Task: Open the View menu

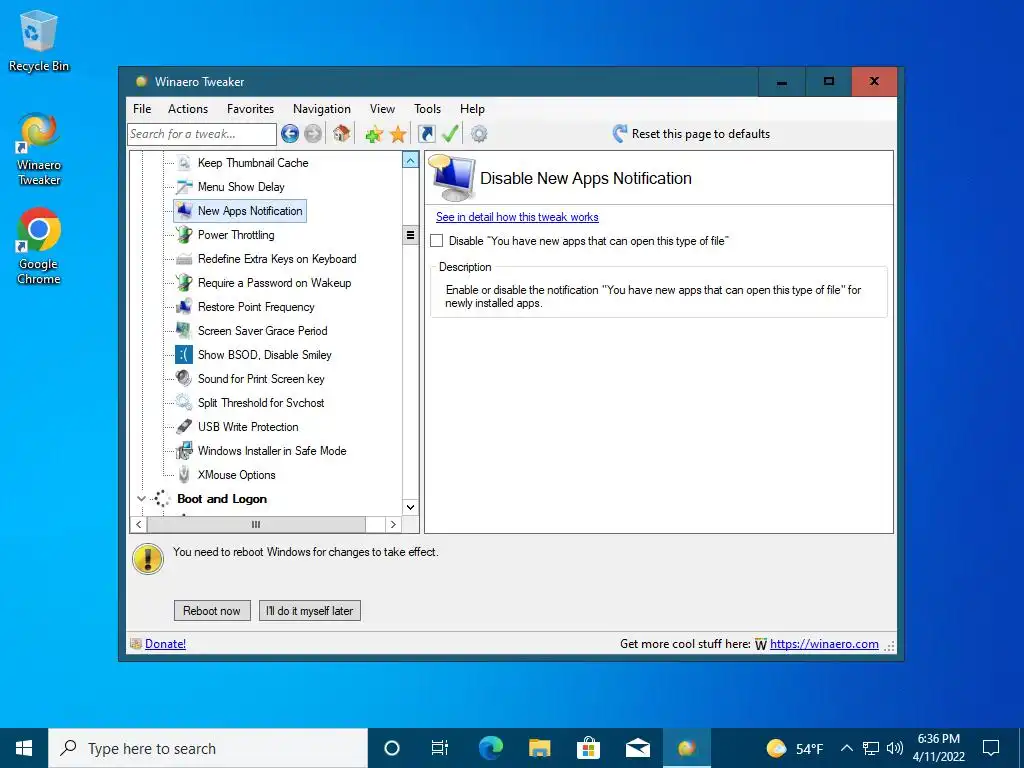Action: [x=382, y=109]
